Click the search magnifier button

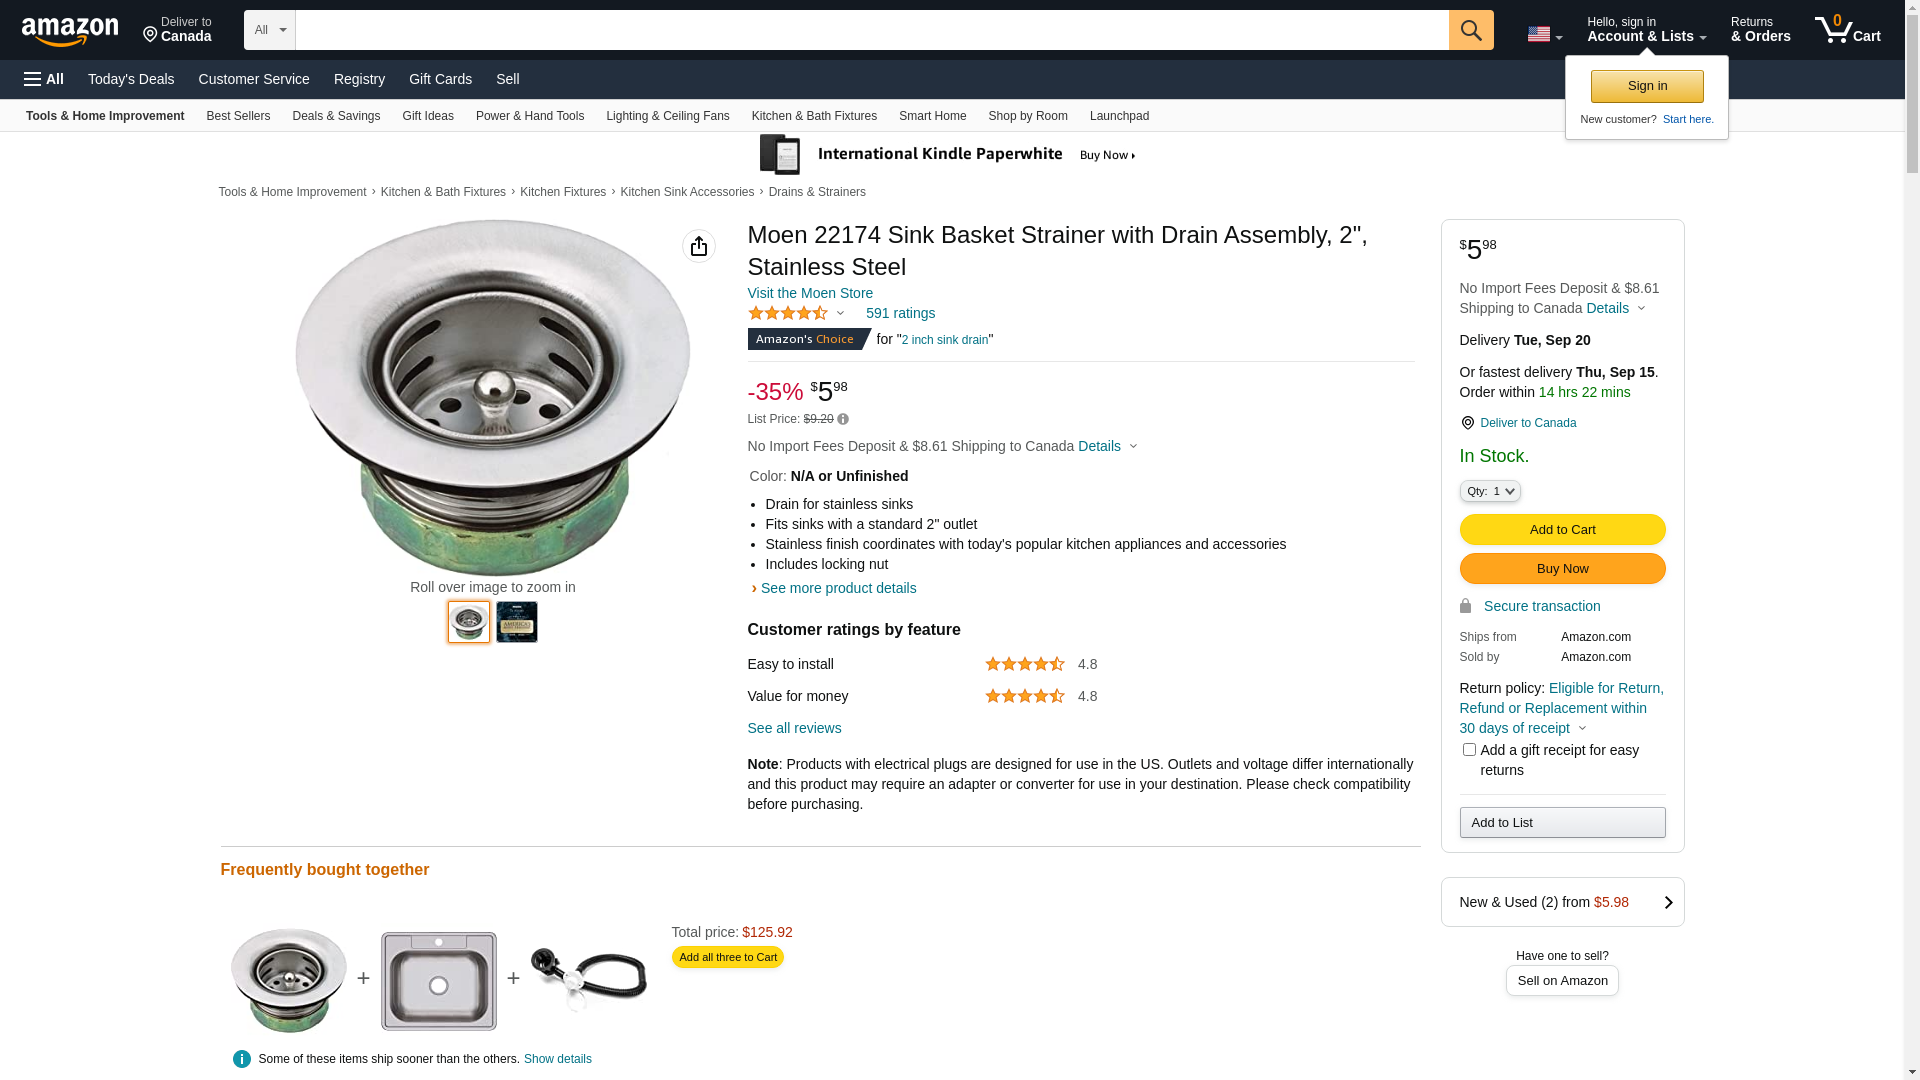click(1470, 30)
